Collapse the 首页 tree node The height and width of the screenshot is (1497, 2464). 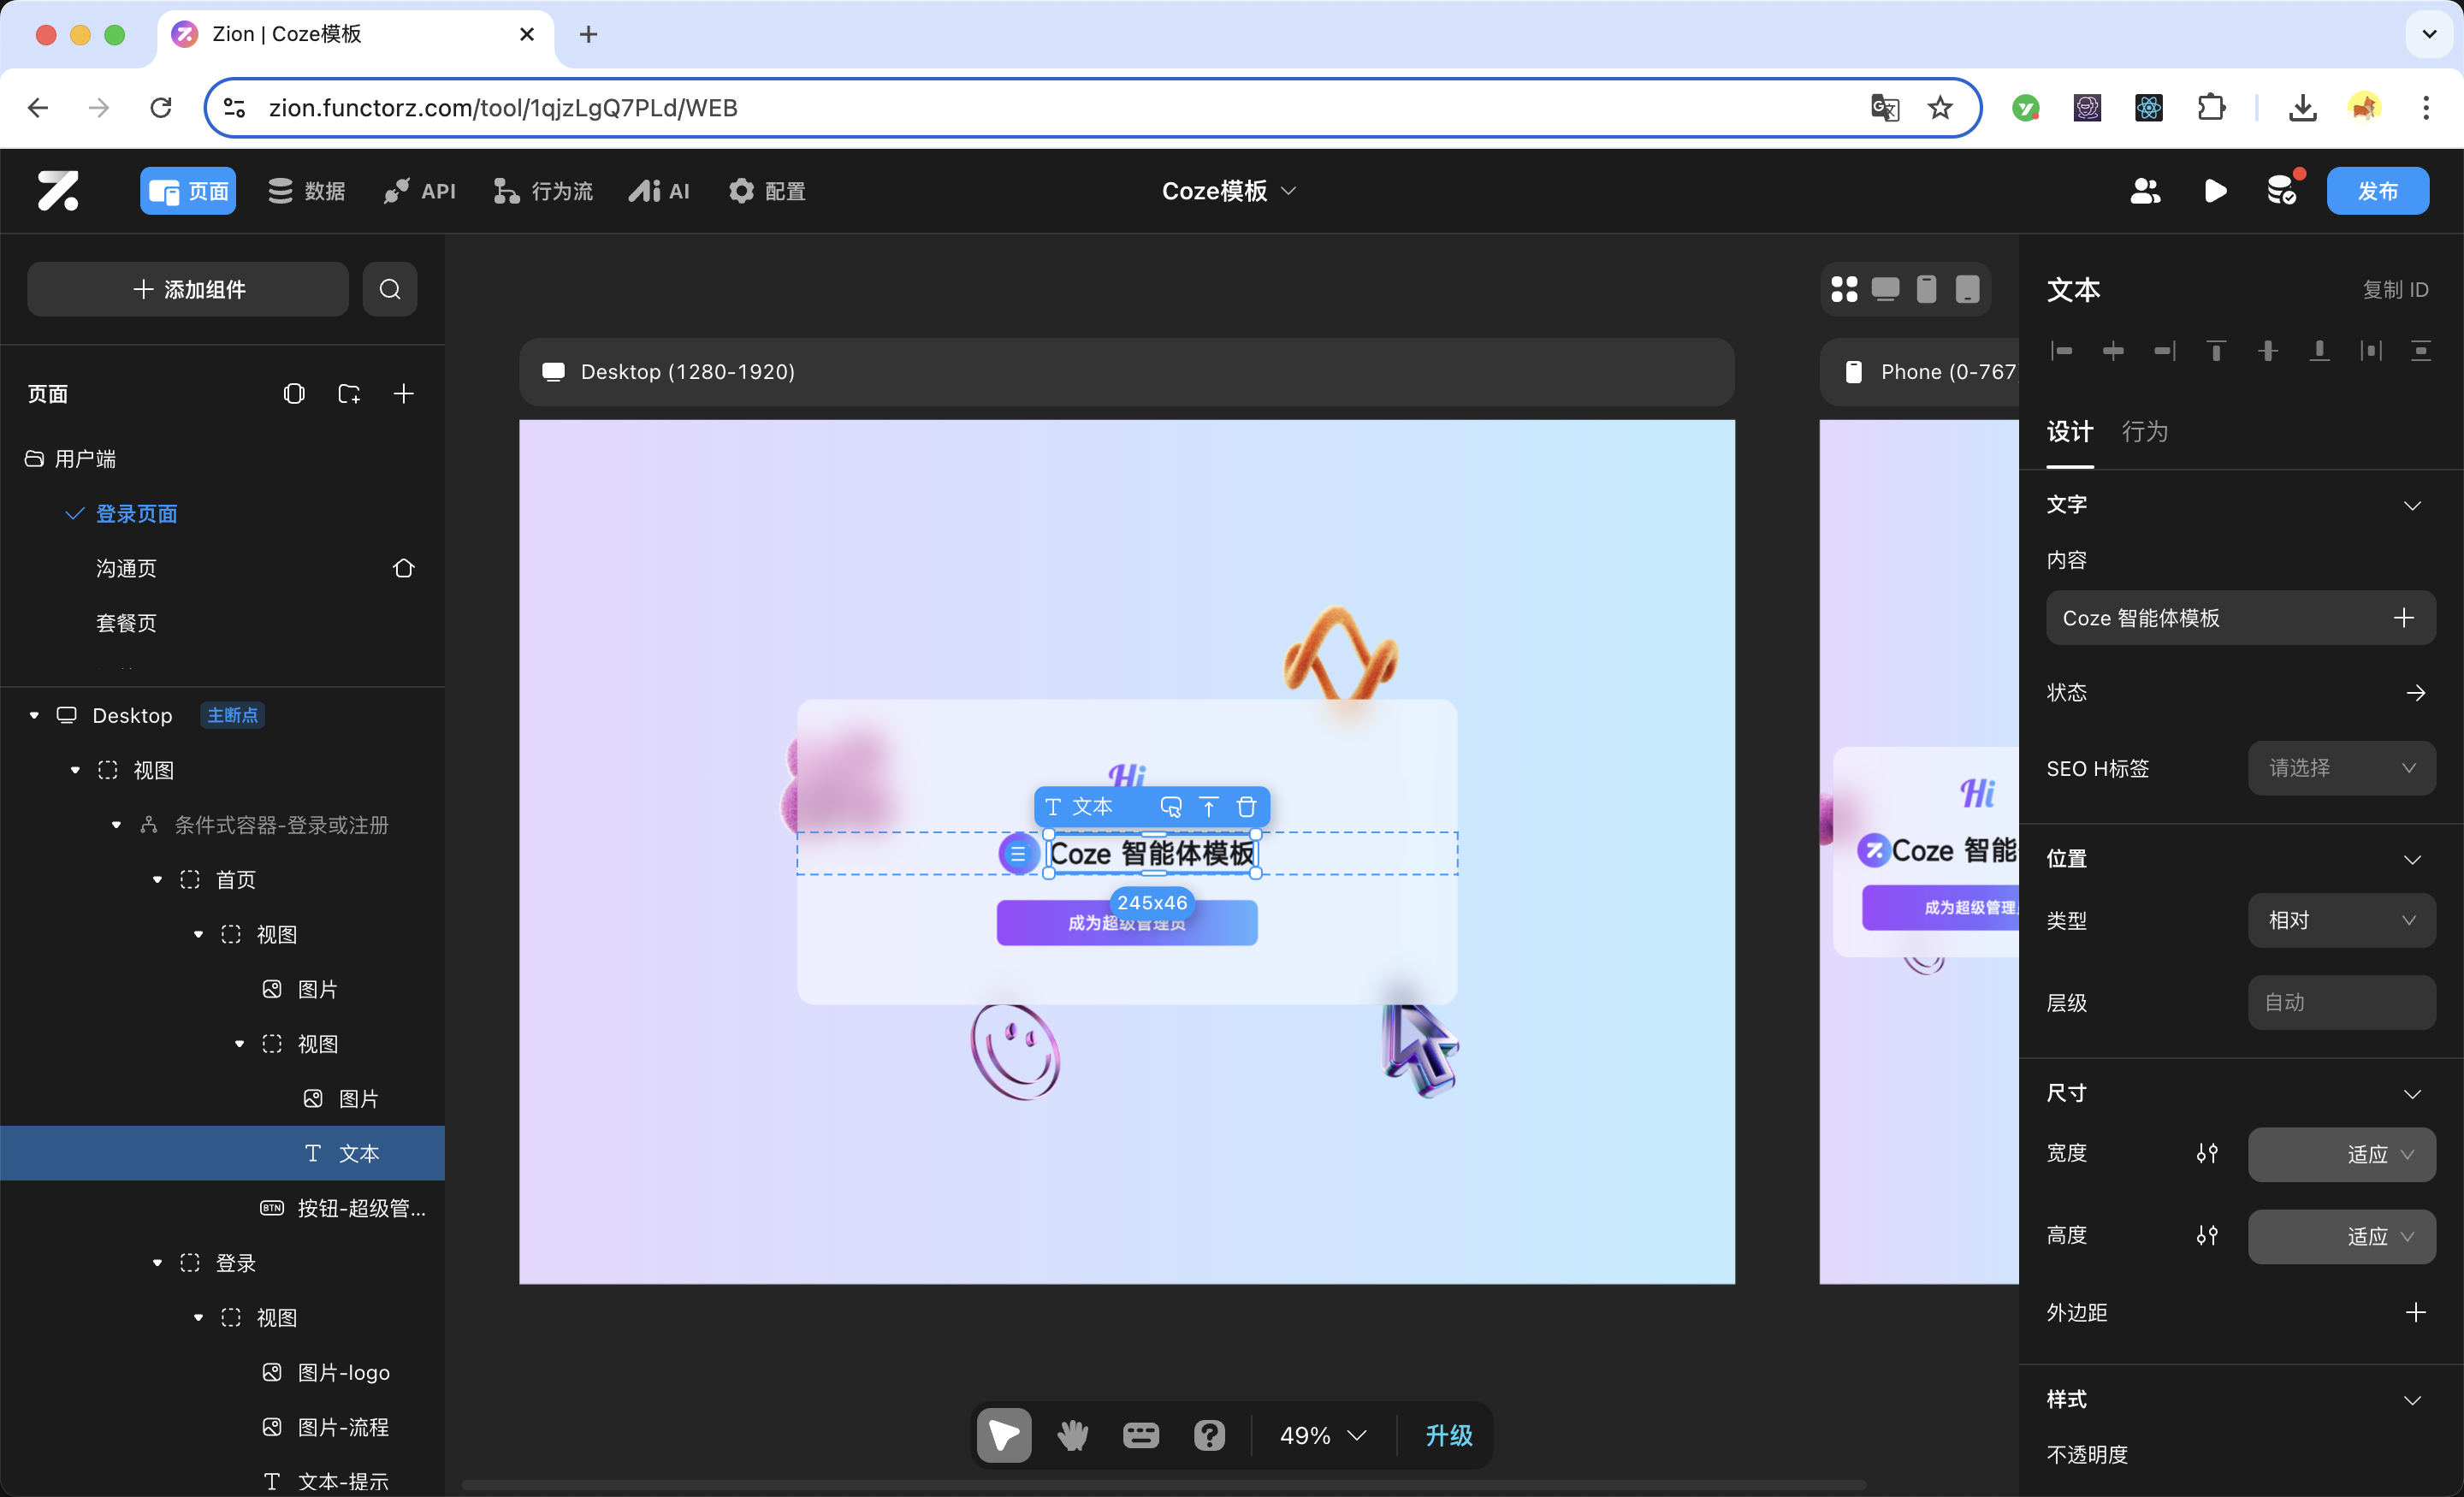click(157, 880)
